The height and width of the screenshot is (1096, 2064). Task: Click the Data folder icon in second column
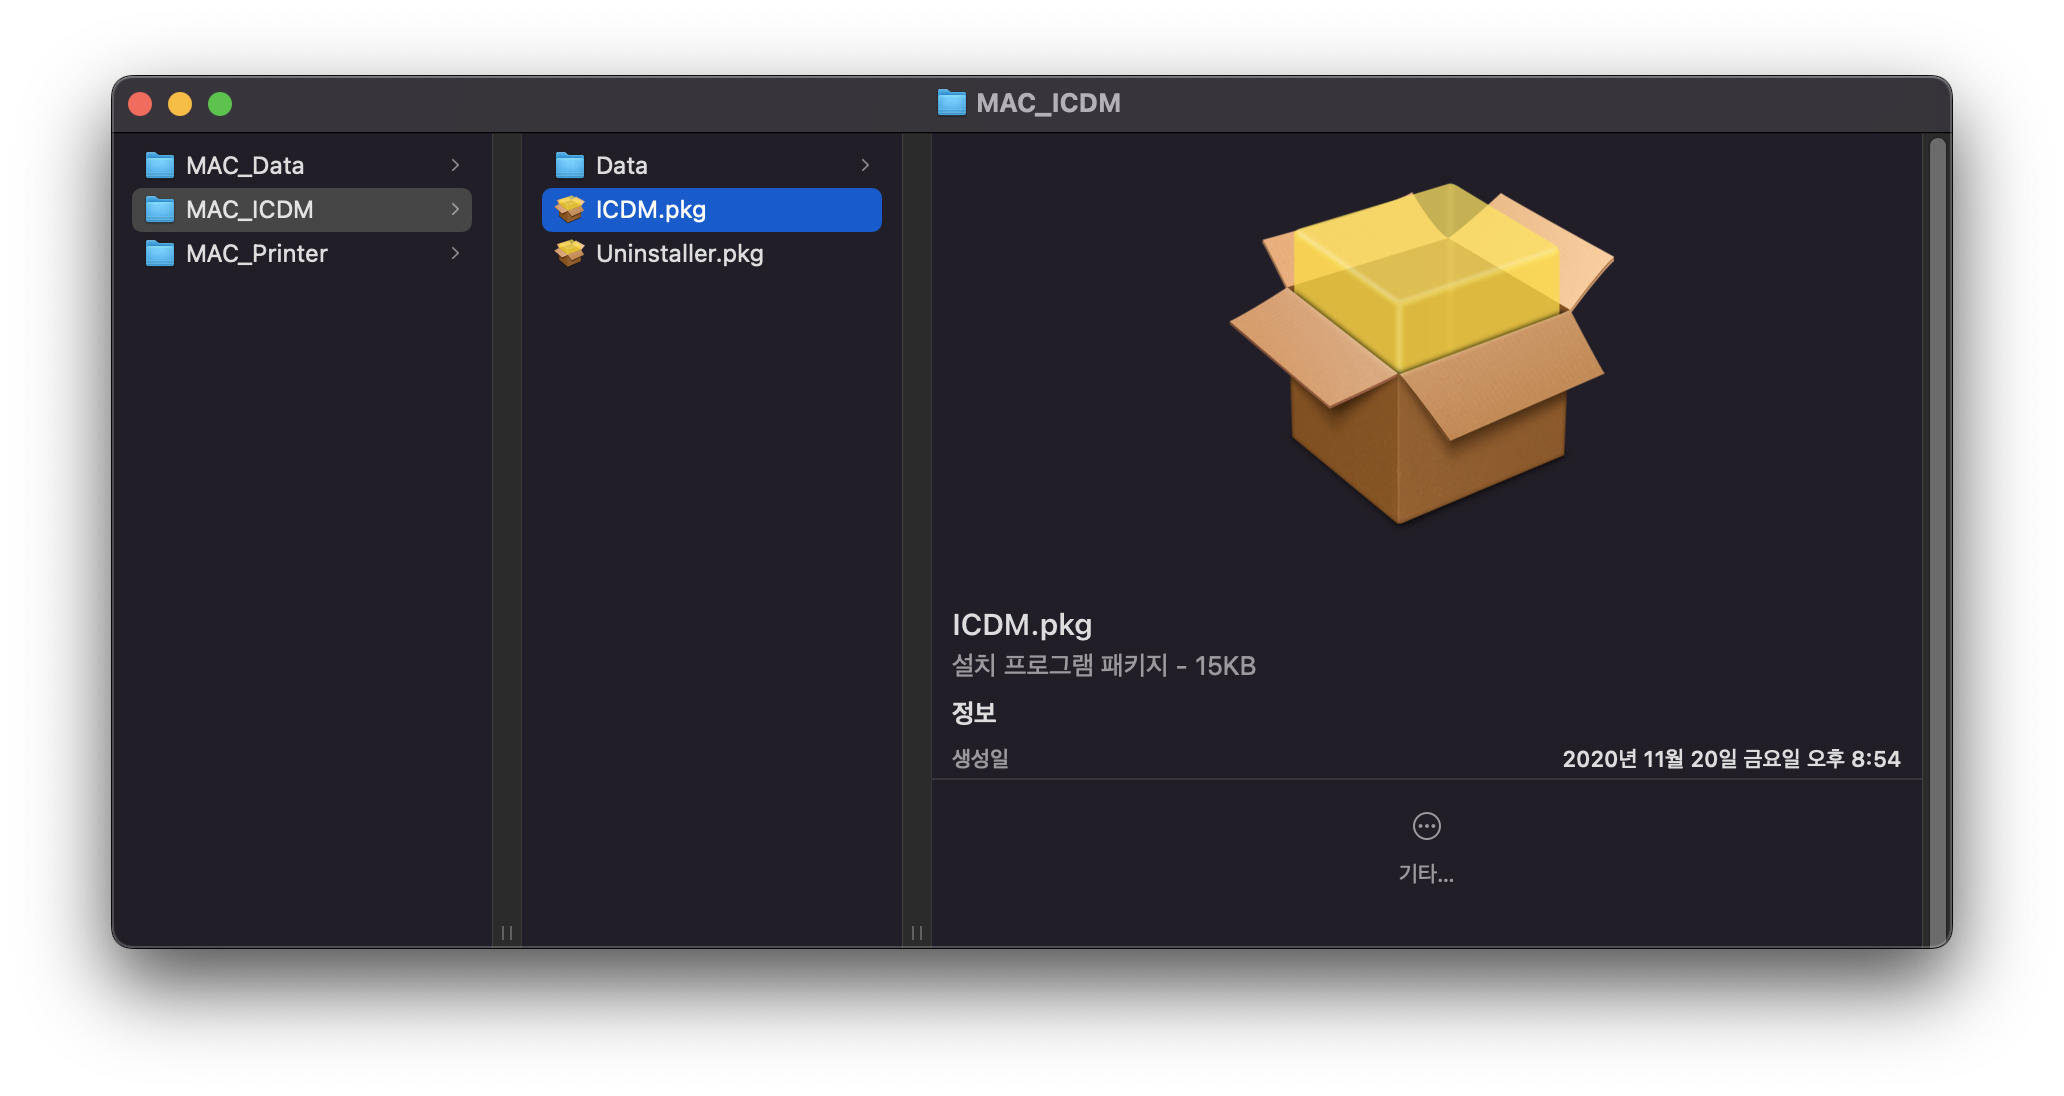(x=570, y=165)
